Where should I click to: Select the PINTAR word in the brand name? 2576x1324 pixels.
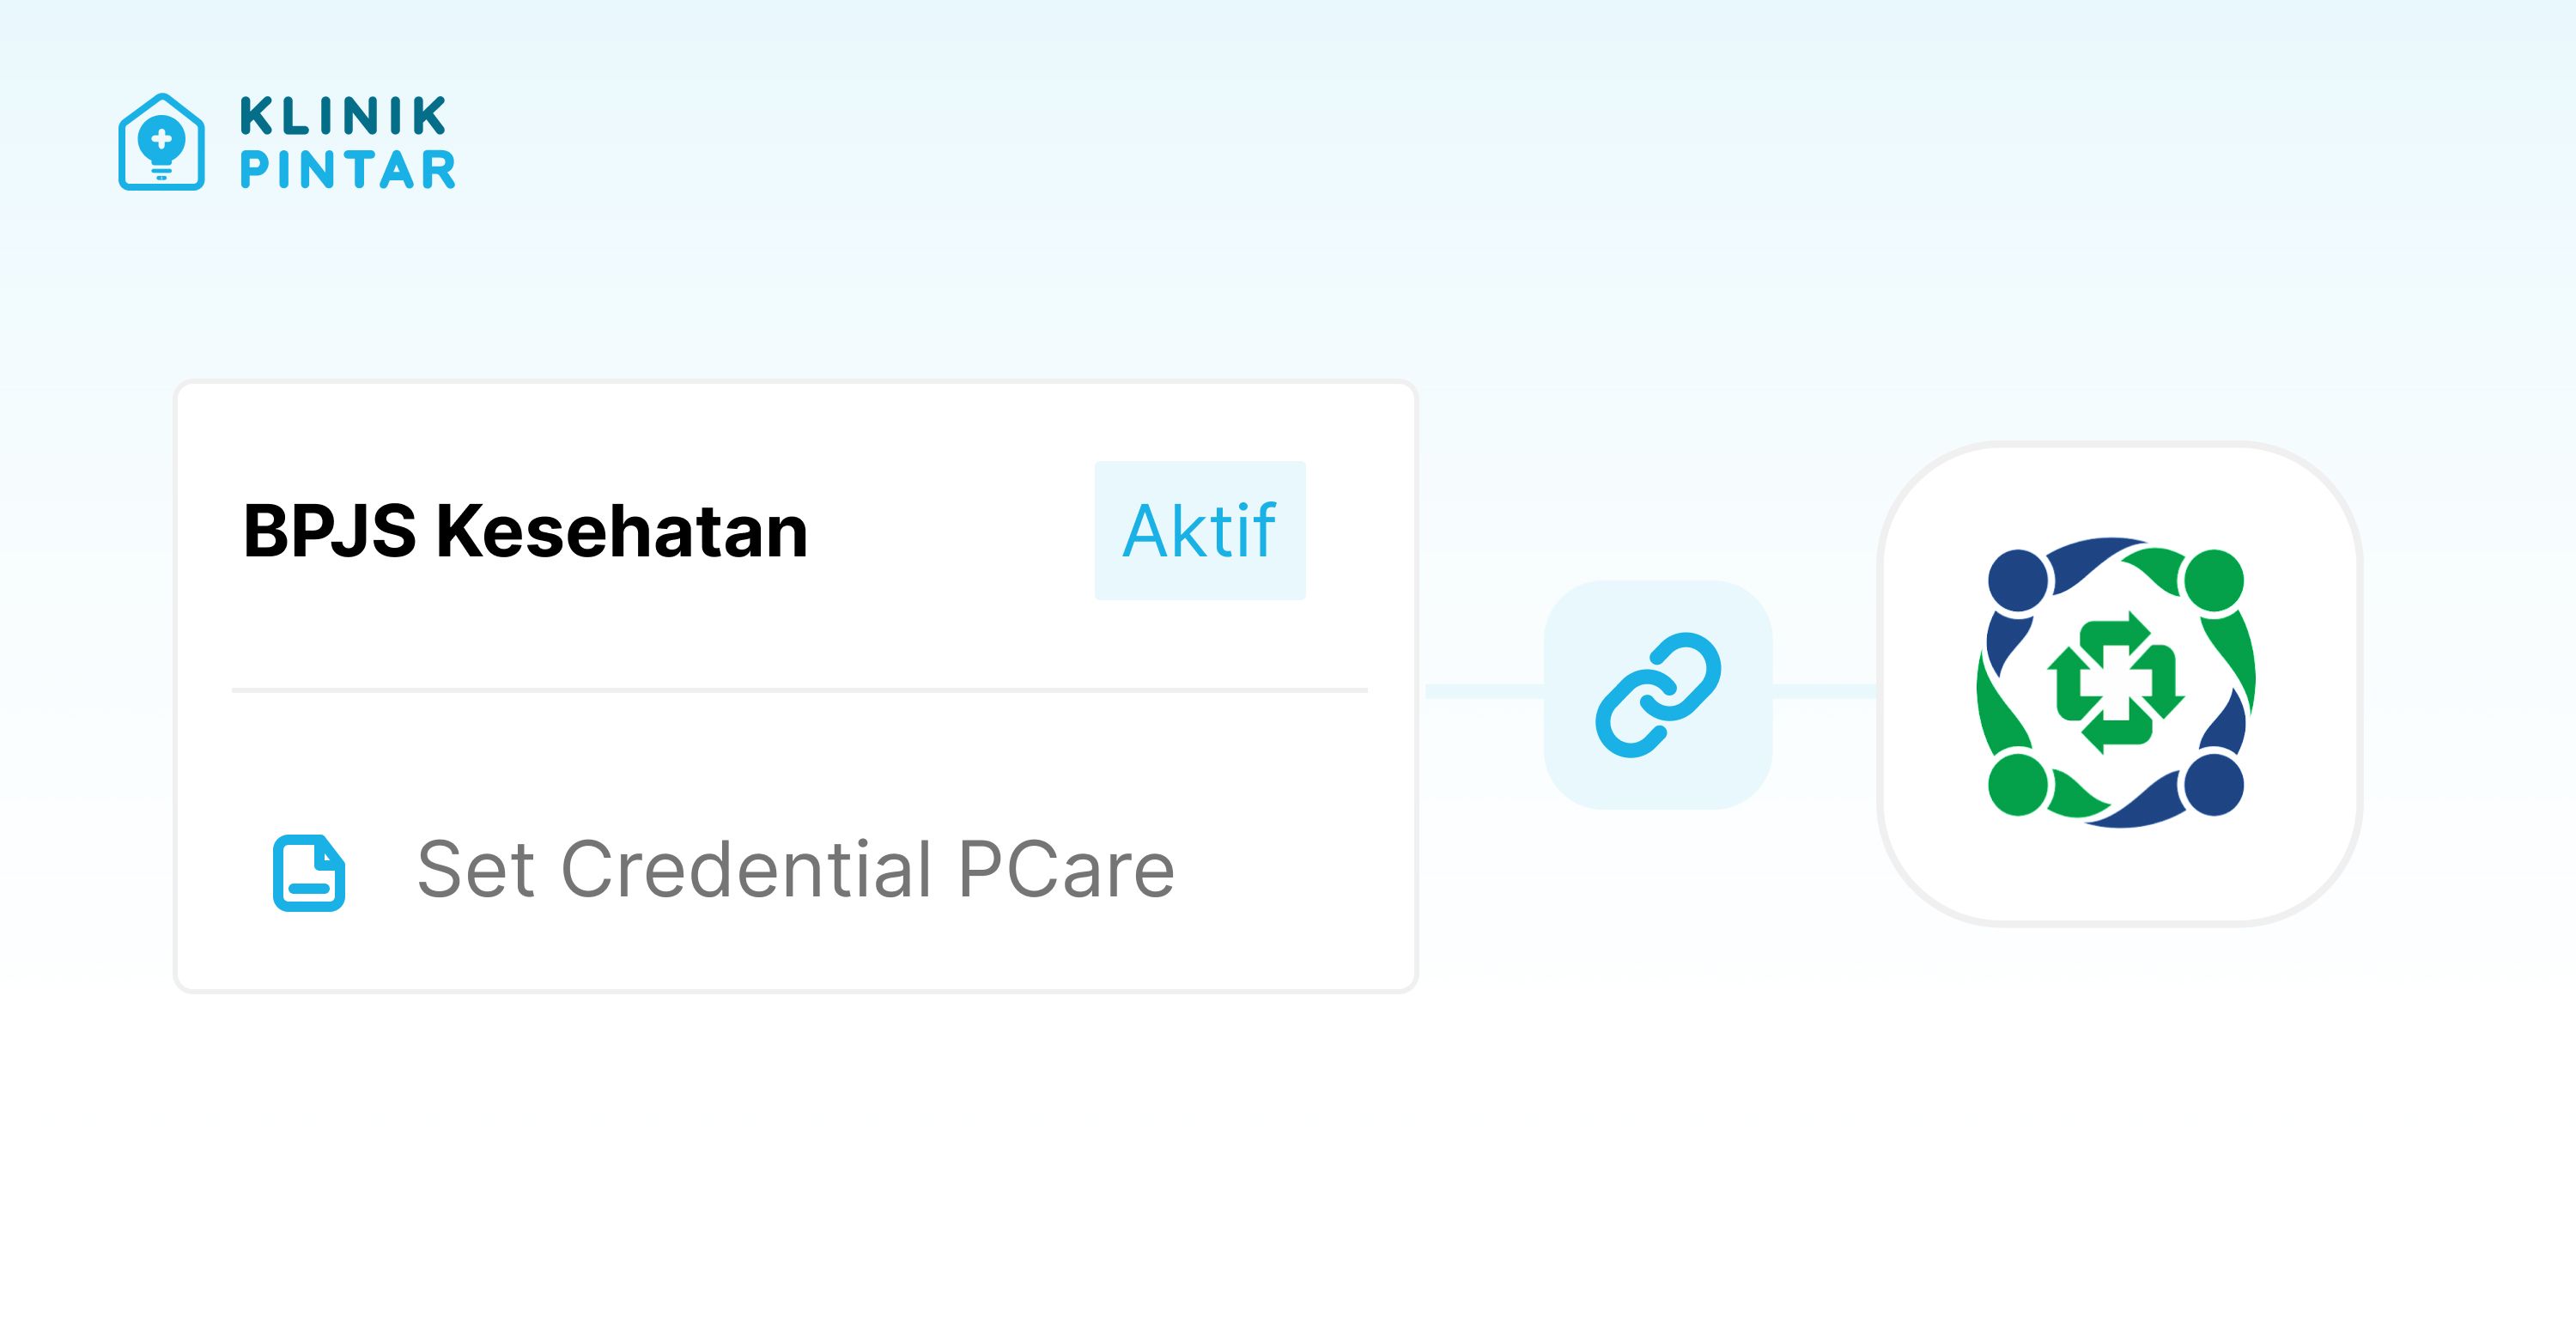[x=347, y=170]
